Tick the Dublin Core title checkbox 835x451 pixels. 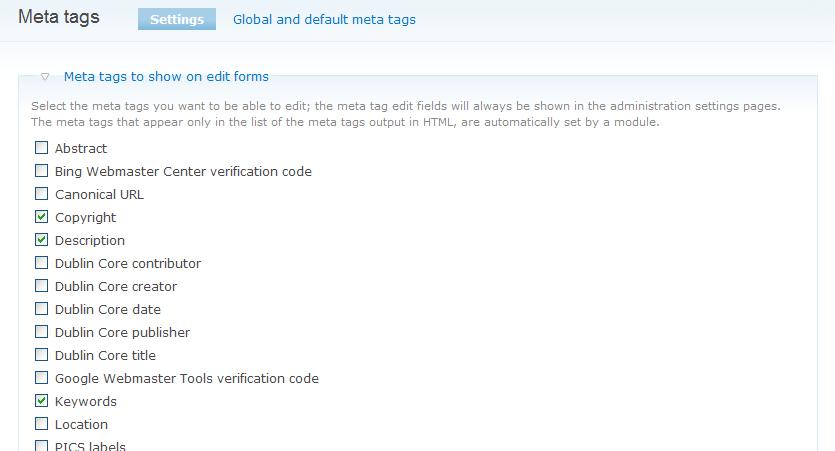click(42, 355)
